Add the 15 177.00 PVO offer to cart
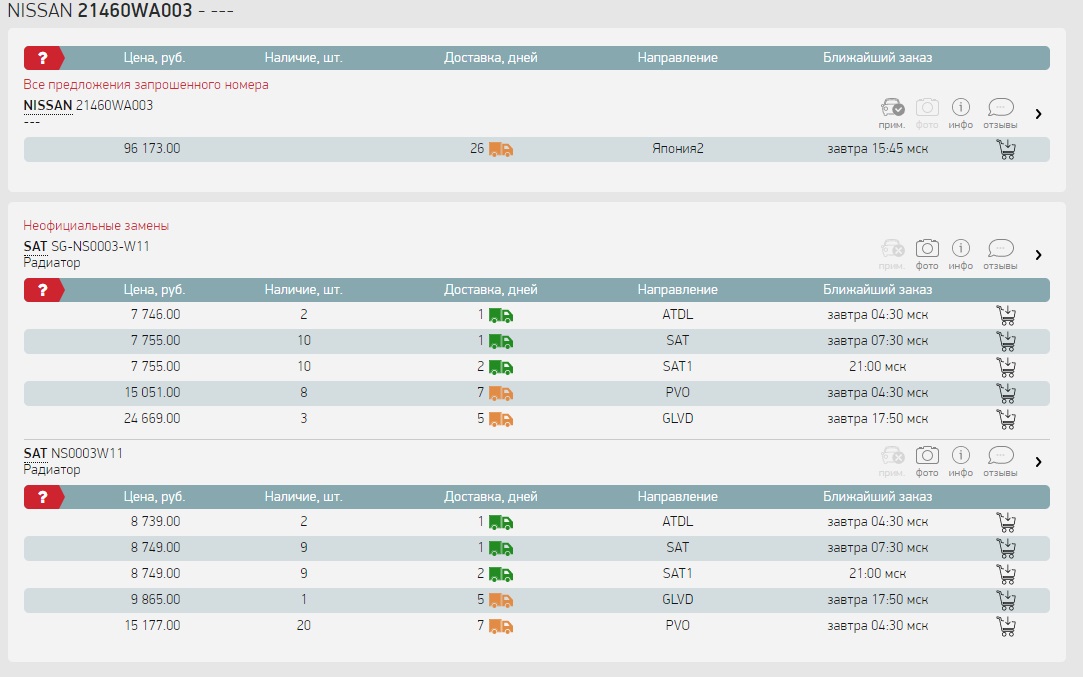The width and height of the screenshot is (1083, 677). [1006, 627]
